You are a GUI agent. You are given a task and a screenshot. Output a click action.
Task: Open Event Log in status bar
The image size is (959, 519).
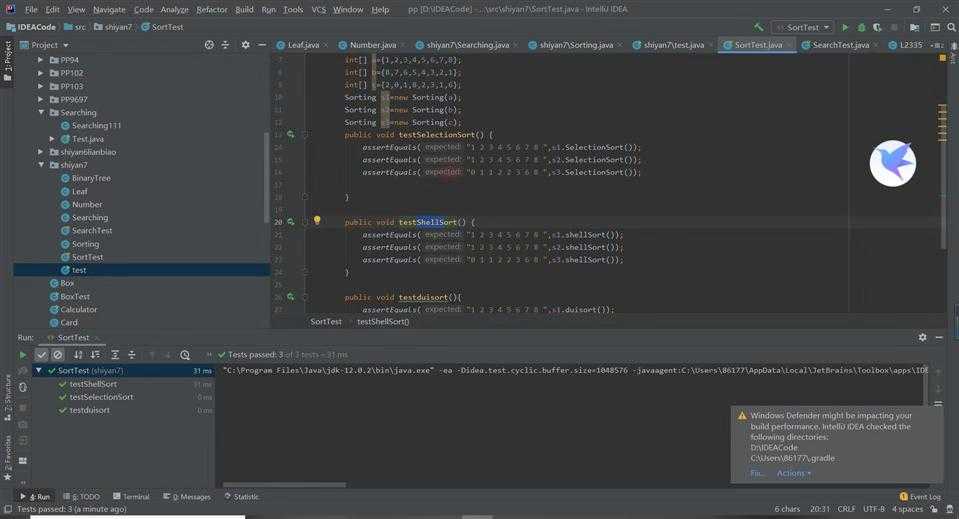(920, 496)
